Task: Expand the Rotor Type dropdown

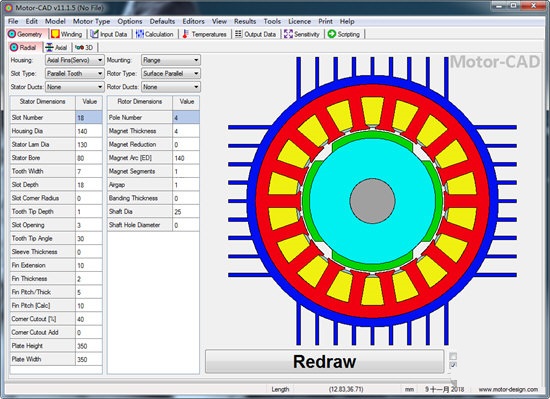Action: coord(171,74)
